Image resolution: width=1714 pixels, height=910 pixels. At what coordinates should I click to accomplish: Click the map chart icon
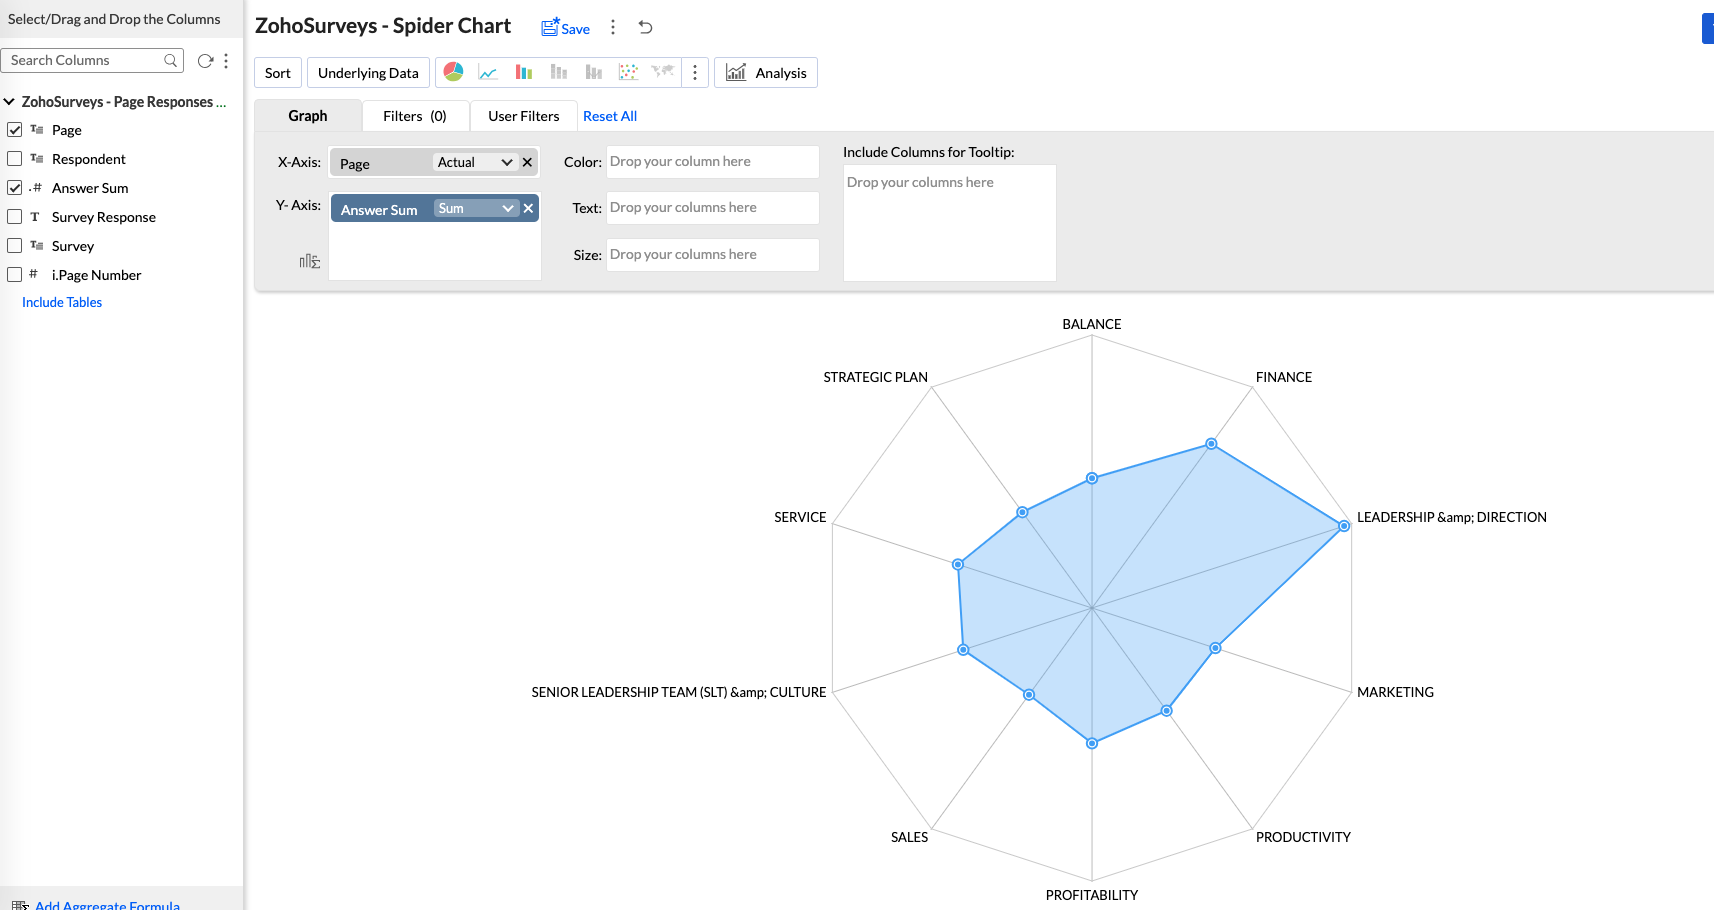point(662,72)
